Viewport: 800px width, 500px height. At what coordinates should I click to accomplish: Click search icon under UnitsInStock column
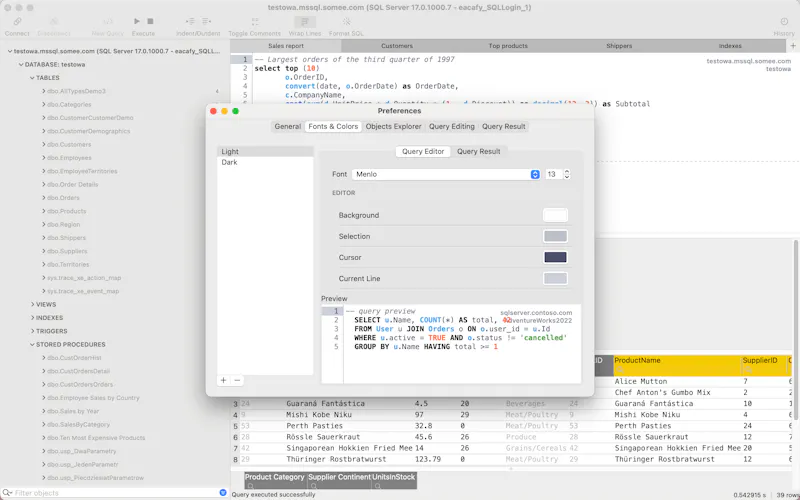pyautogui.click(x=378, y=486)
